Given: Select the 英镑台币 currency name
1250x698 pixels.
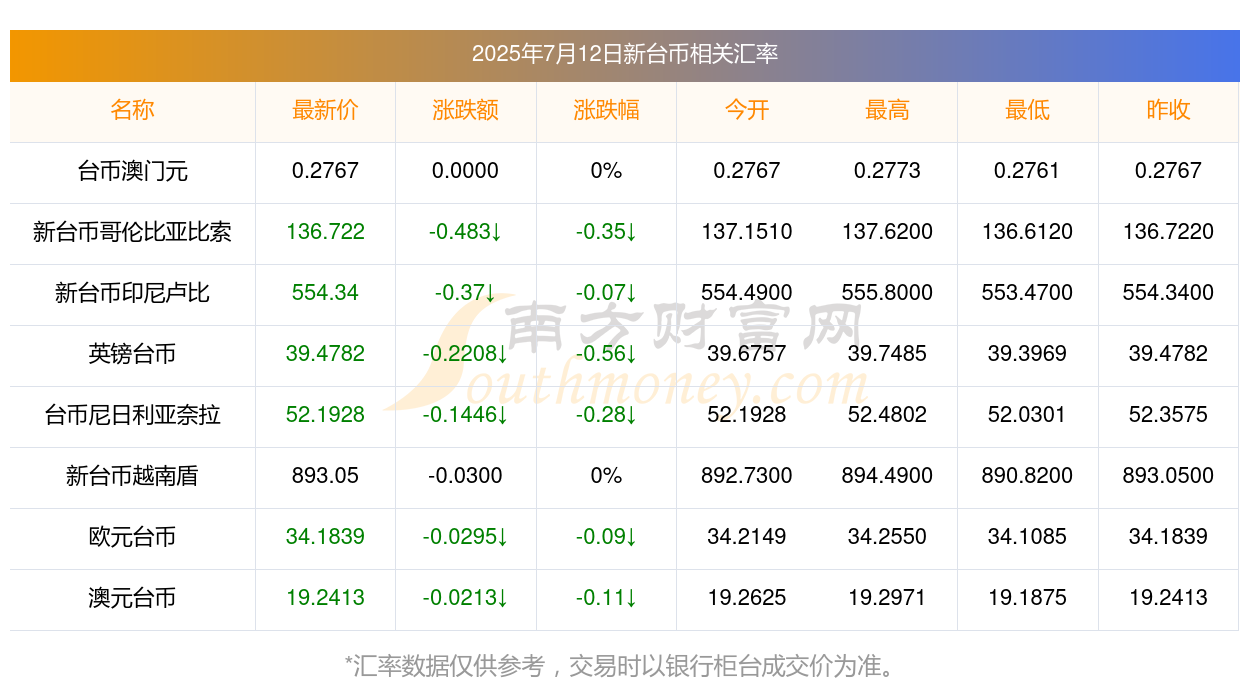Looking at the screenshot, I should [x=132, y=354].
